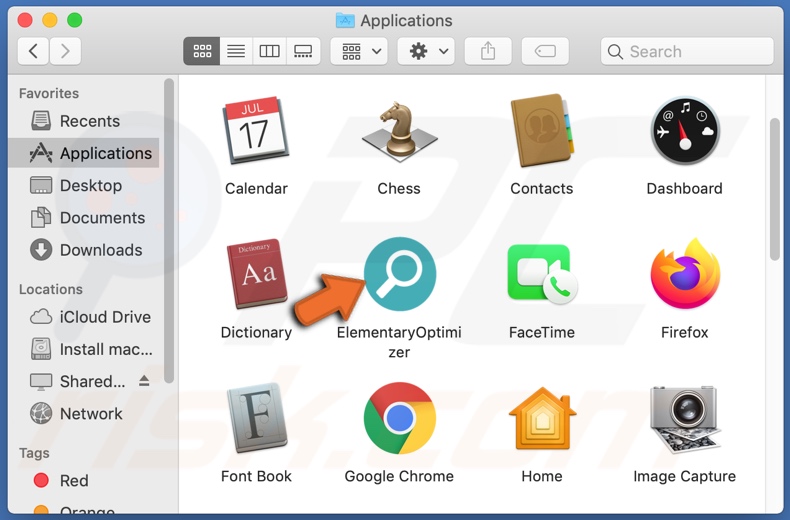Screen dimensions: 790x520
Task: Open the gear action menu
Action: tap(426, 51)
